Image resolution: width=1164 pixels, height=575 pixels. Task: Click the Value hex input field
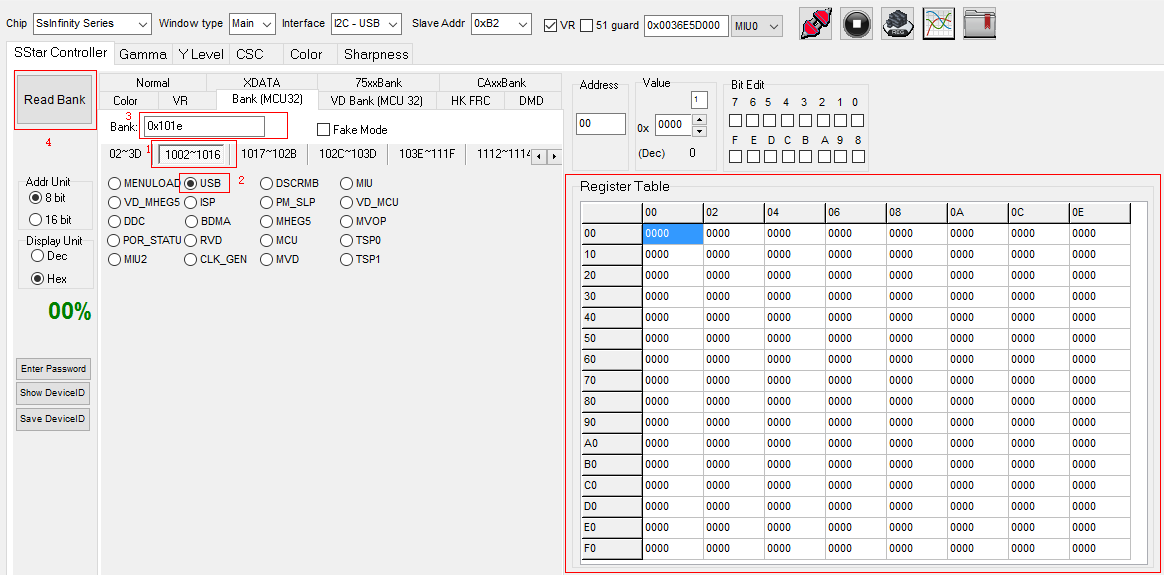(x=673, y=125)
